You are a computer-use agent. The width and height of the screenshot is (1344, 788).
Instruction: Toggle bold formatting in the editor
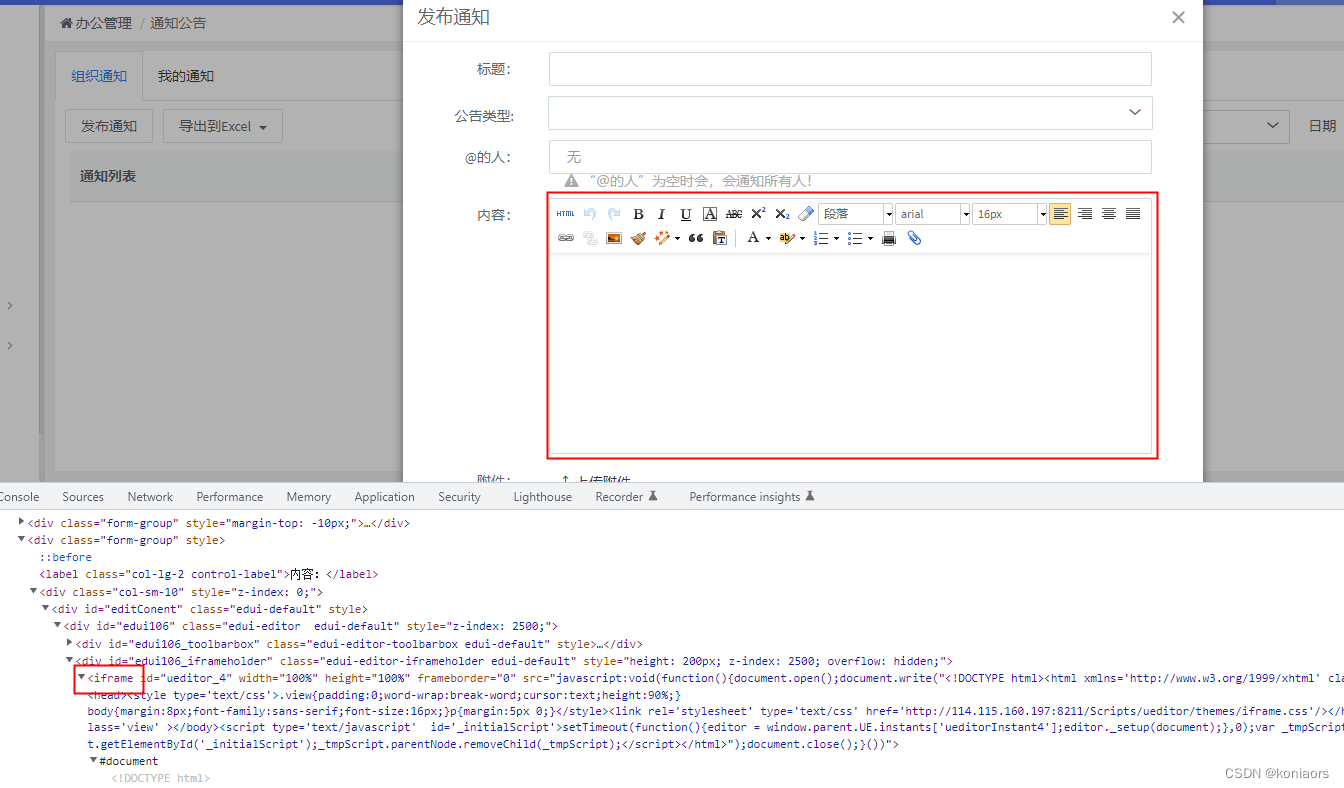tap(638, 213)
